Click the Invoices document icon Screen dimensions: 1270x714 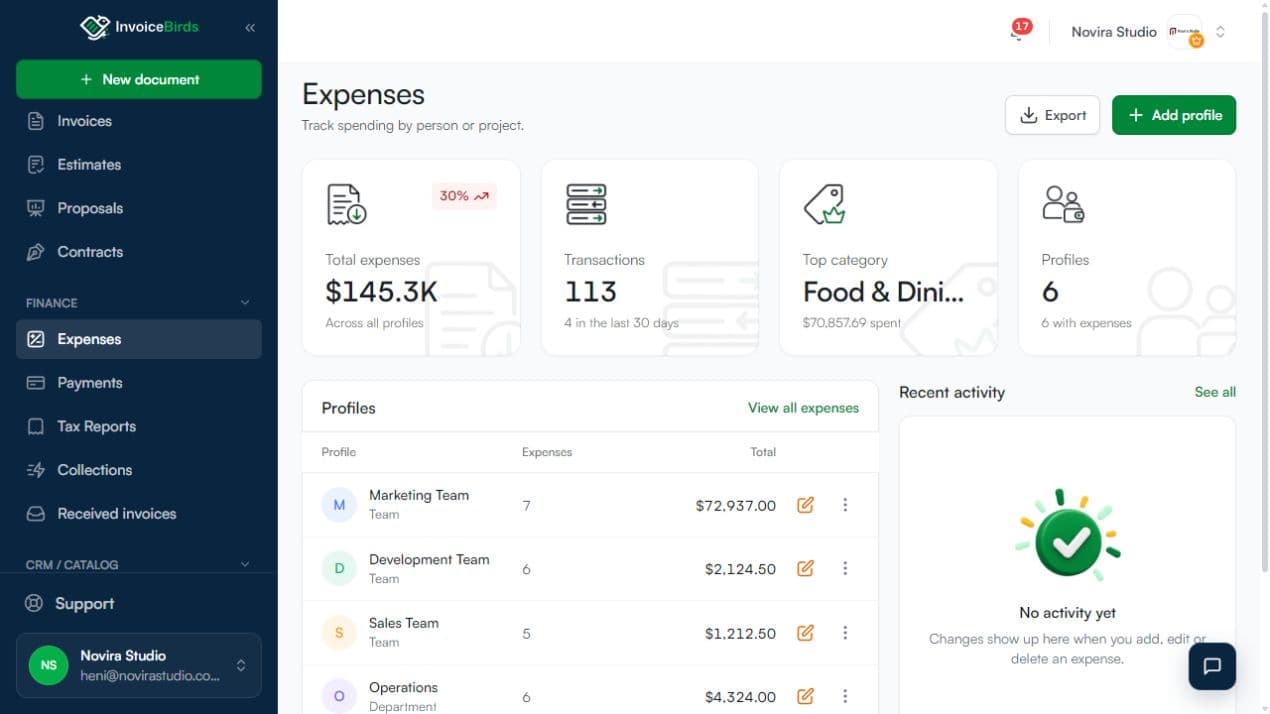tap(36, 121)
